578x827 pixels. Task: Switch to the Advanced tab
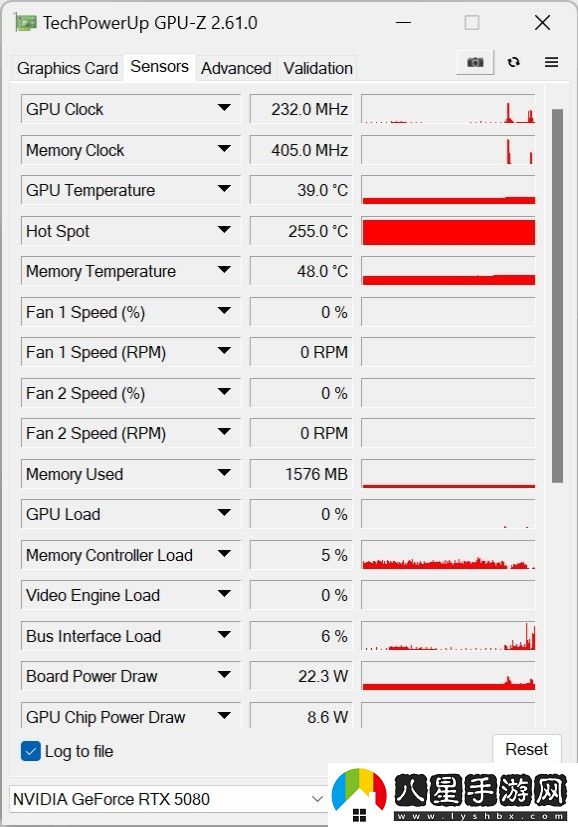pos(236,68)
